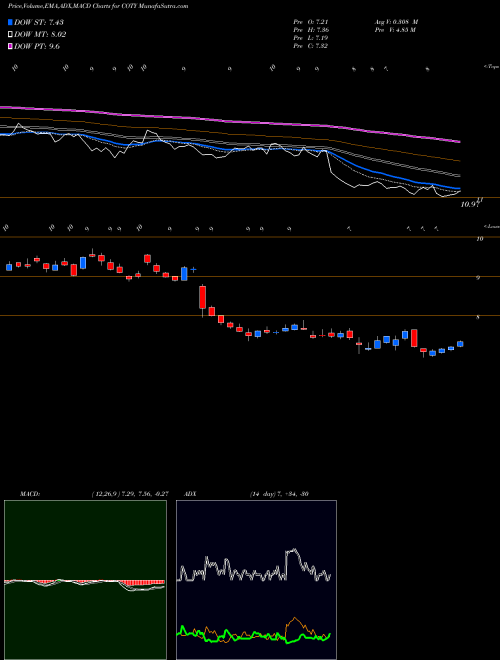Click the 'Pre L: 7.19' value

(x=311, y=38)
